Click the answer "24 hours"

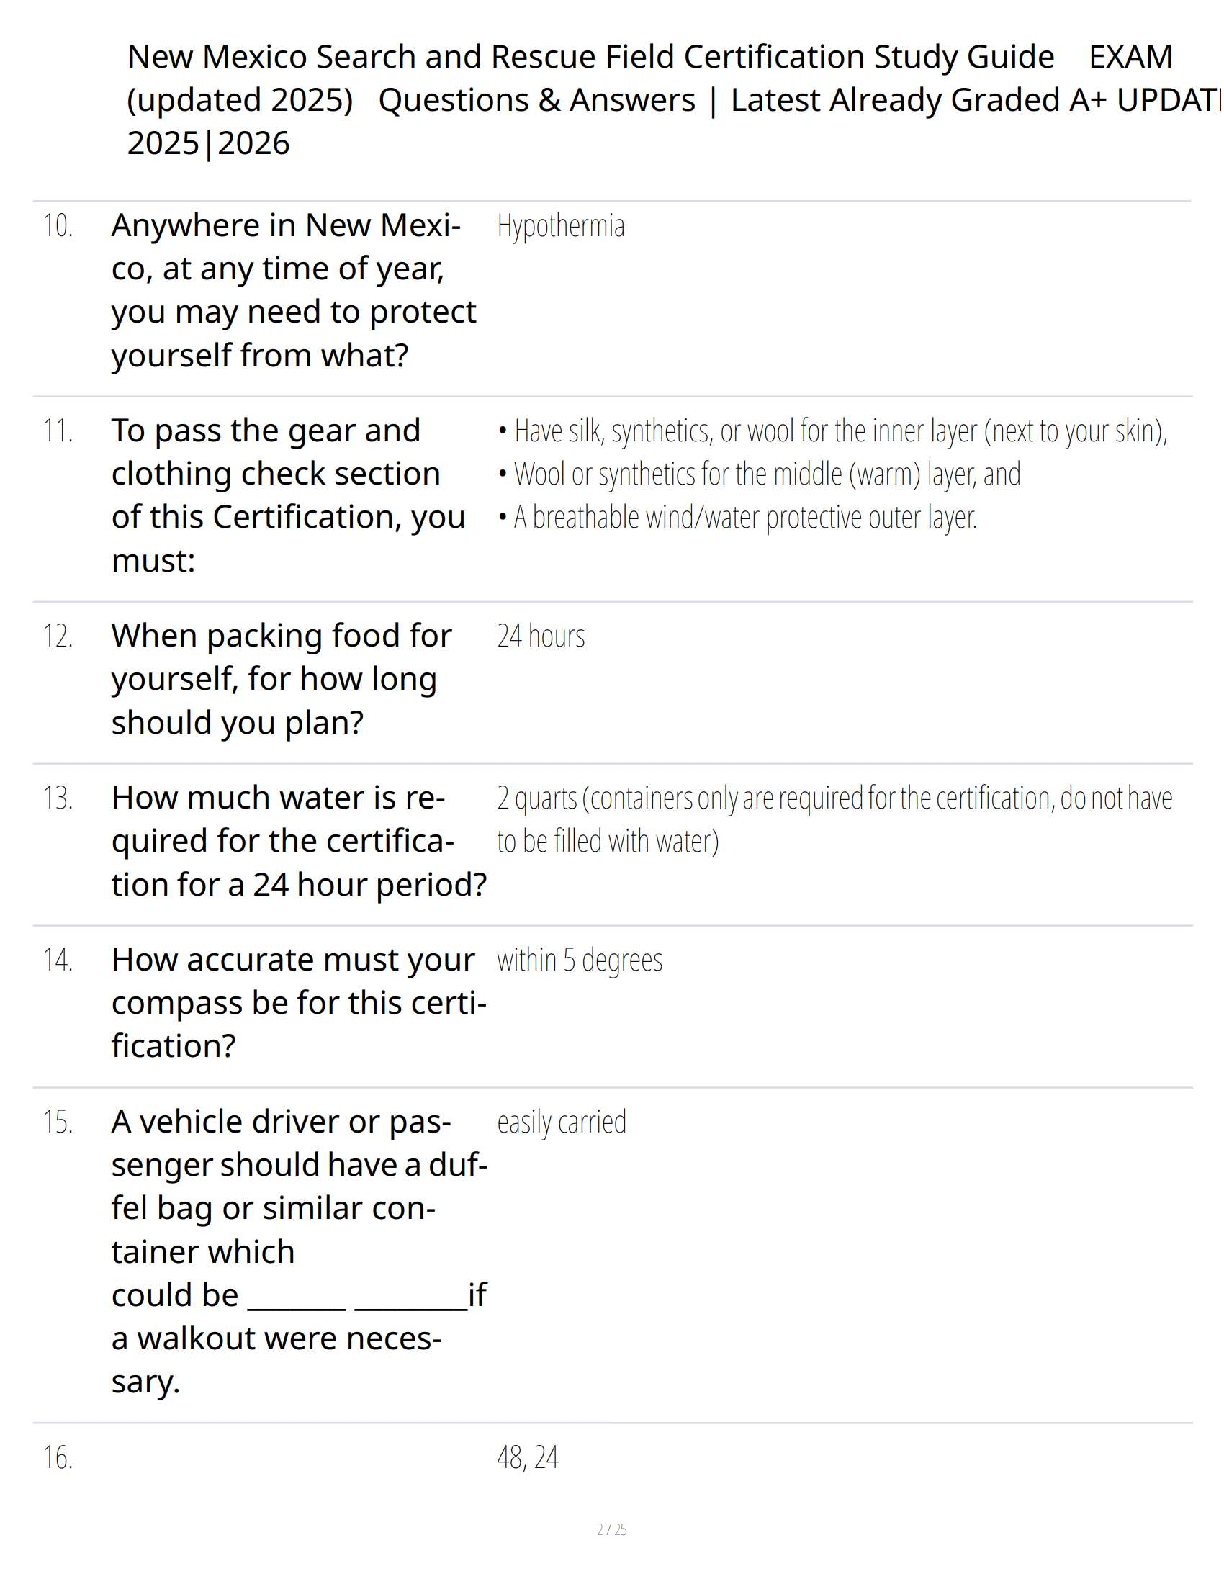coord(540,636)
